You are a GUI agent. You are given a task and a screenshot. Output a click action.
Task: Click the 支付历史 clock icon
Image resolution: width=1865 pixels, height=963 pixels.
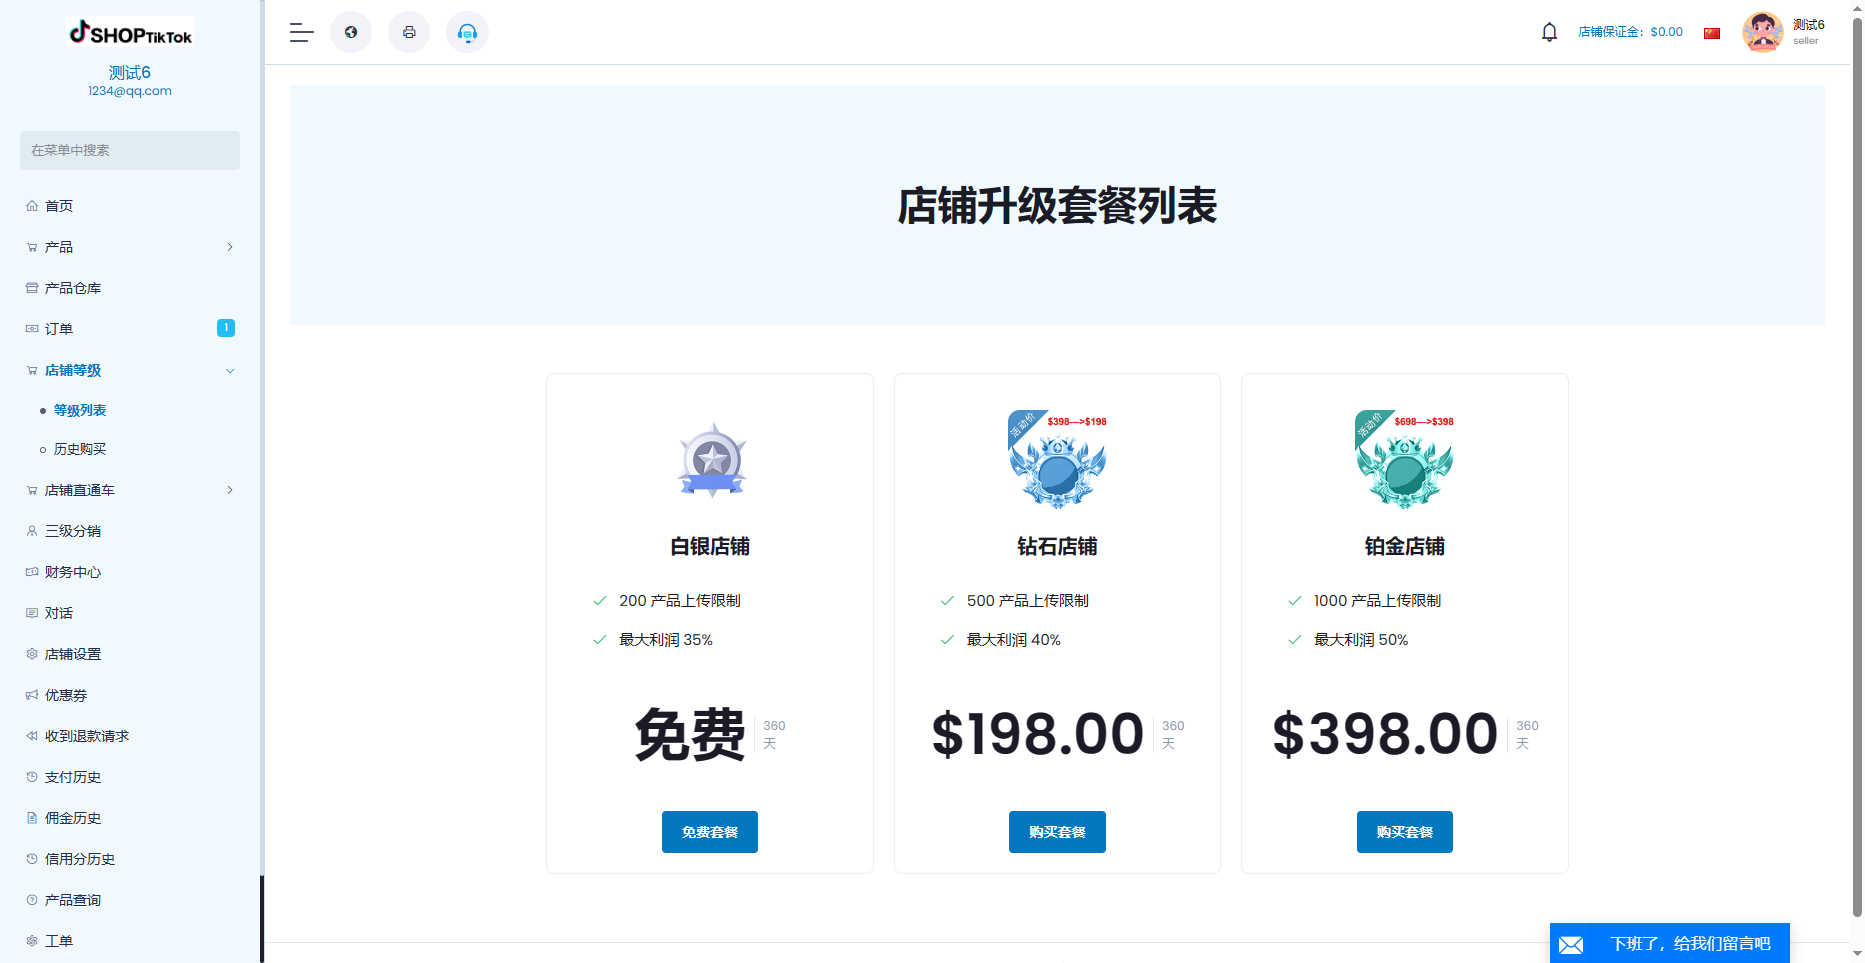[x=32, y=777]
